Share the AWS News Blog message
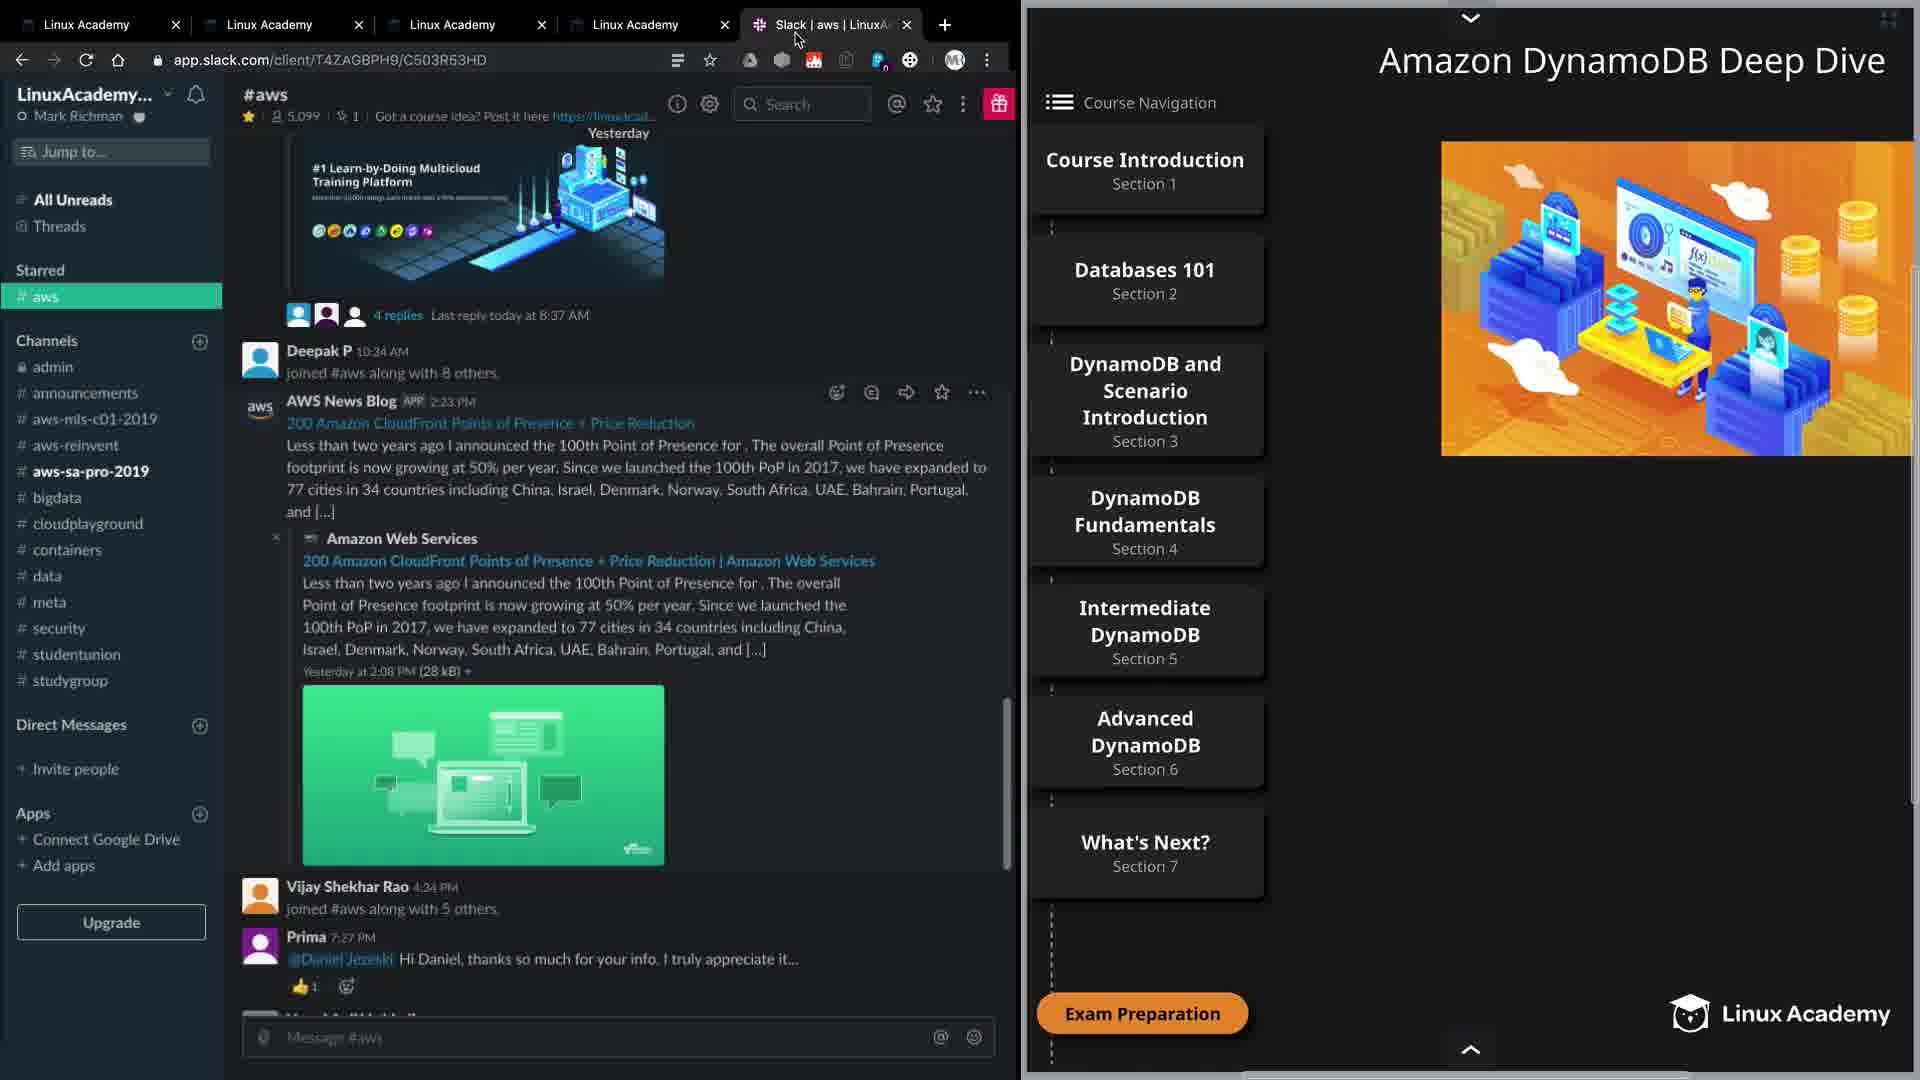The width and height of the screenshot is (1920, 1080). 906,393
